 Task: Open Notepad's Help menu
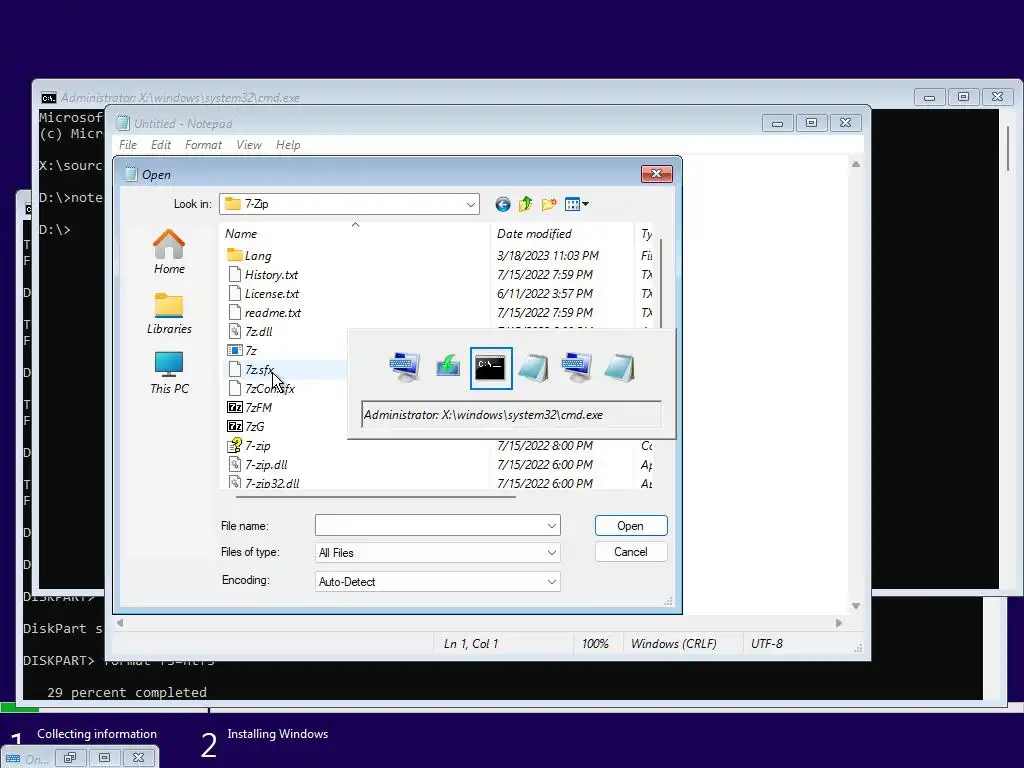[x=288, y=145]
